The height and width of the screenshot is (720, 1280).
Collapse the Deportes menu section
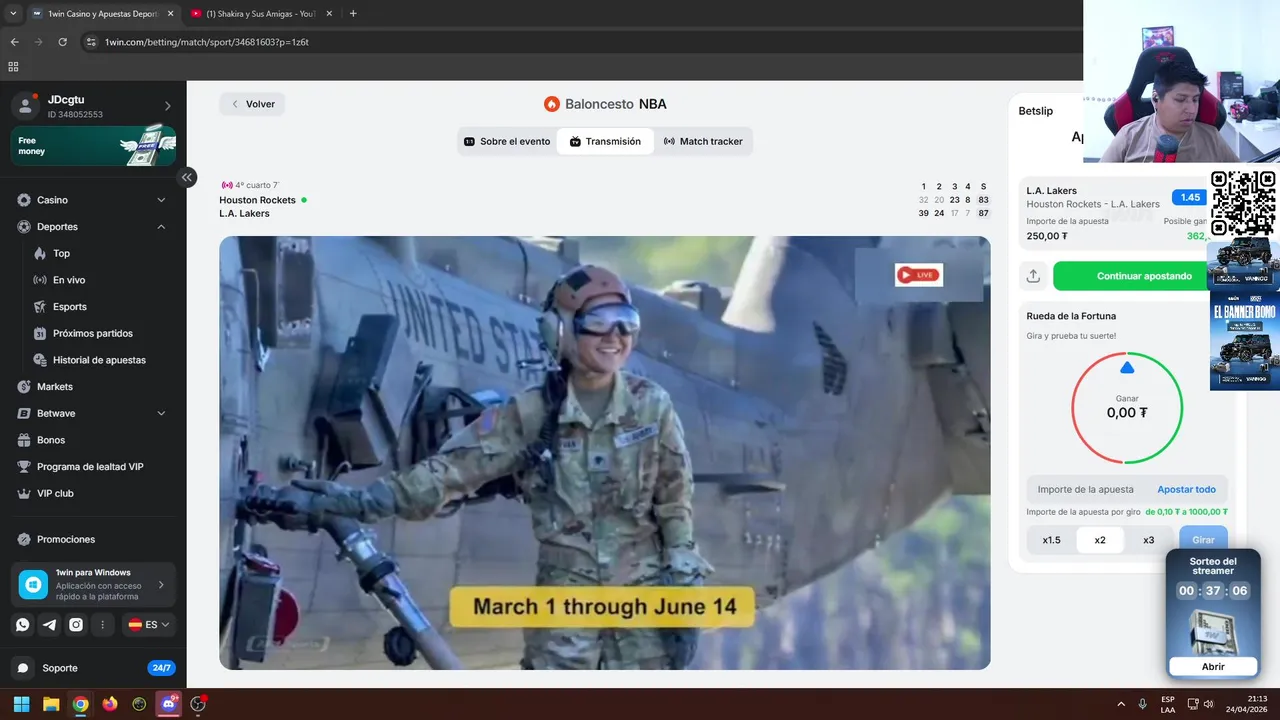point(161,227)
